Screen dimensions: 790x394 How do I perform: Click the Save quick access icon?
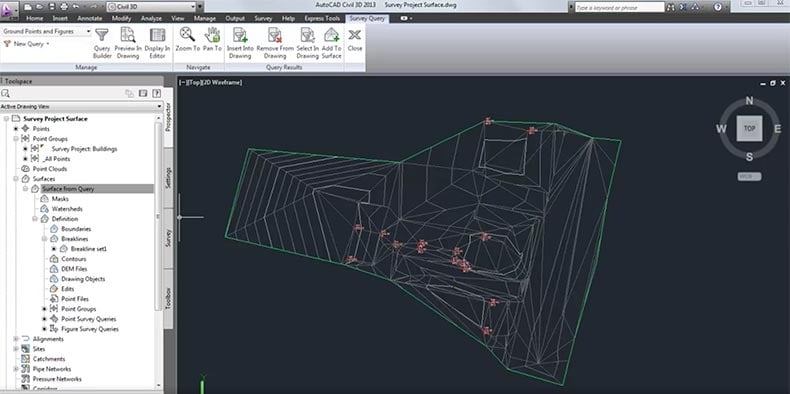51,7
